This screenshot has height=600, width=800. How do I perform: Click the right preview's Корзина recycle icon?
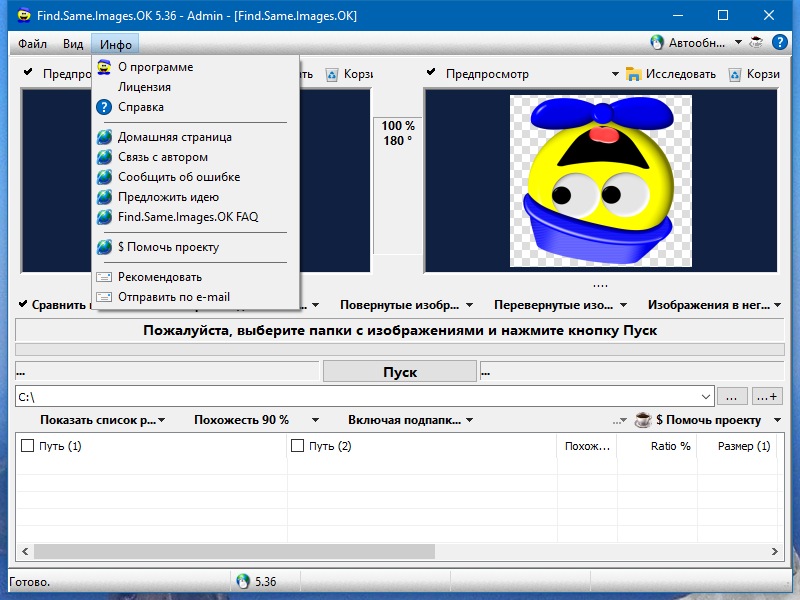735,75
